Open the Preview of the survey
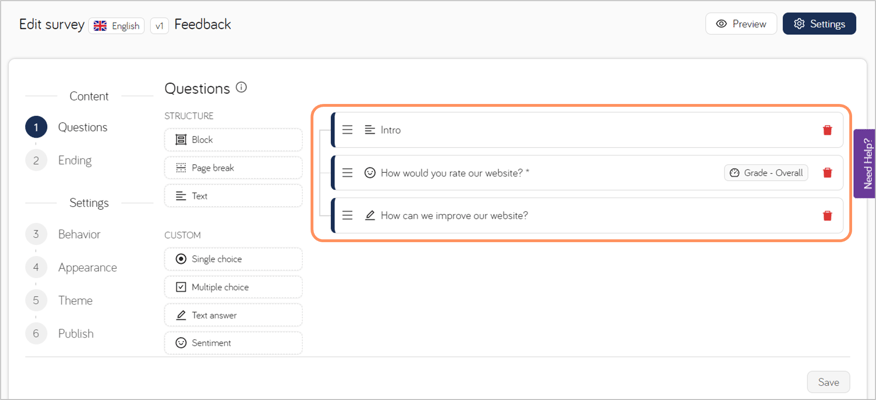The image size is (876, 400). click(x=740, y=24)
